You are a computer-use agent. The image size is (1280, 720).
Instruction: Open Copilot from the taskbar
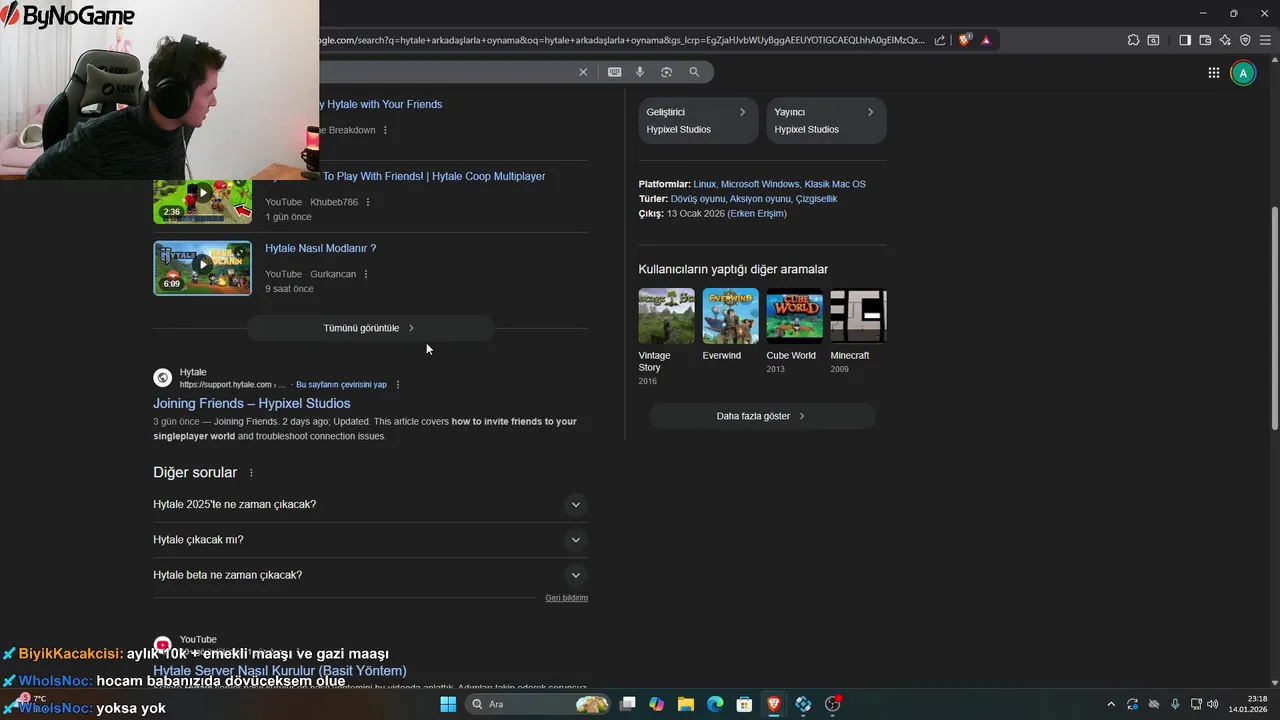[x=656, y=704]
